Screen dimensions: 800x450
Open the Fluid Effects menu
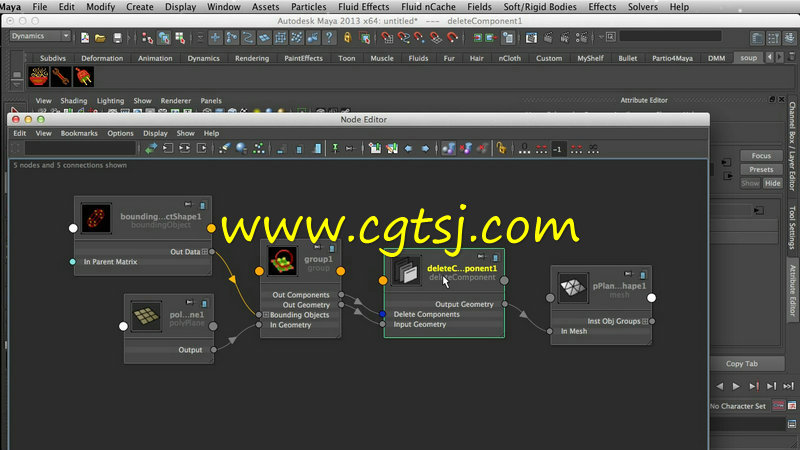point(363,7)
